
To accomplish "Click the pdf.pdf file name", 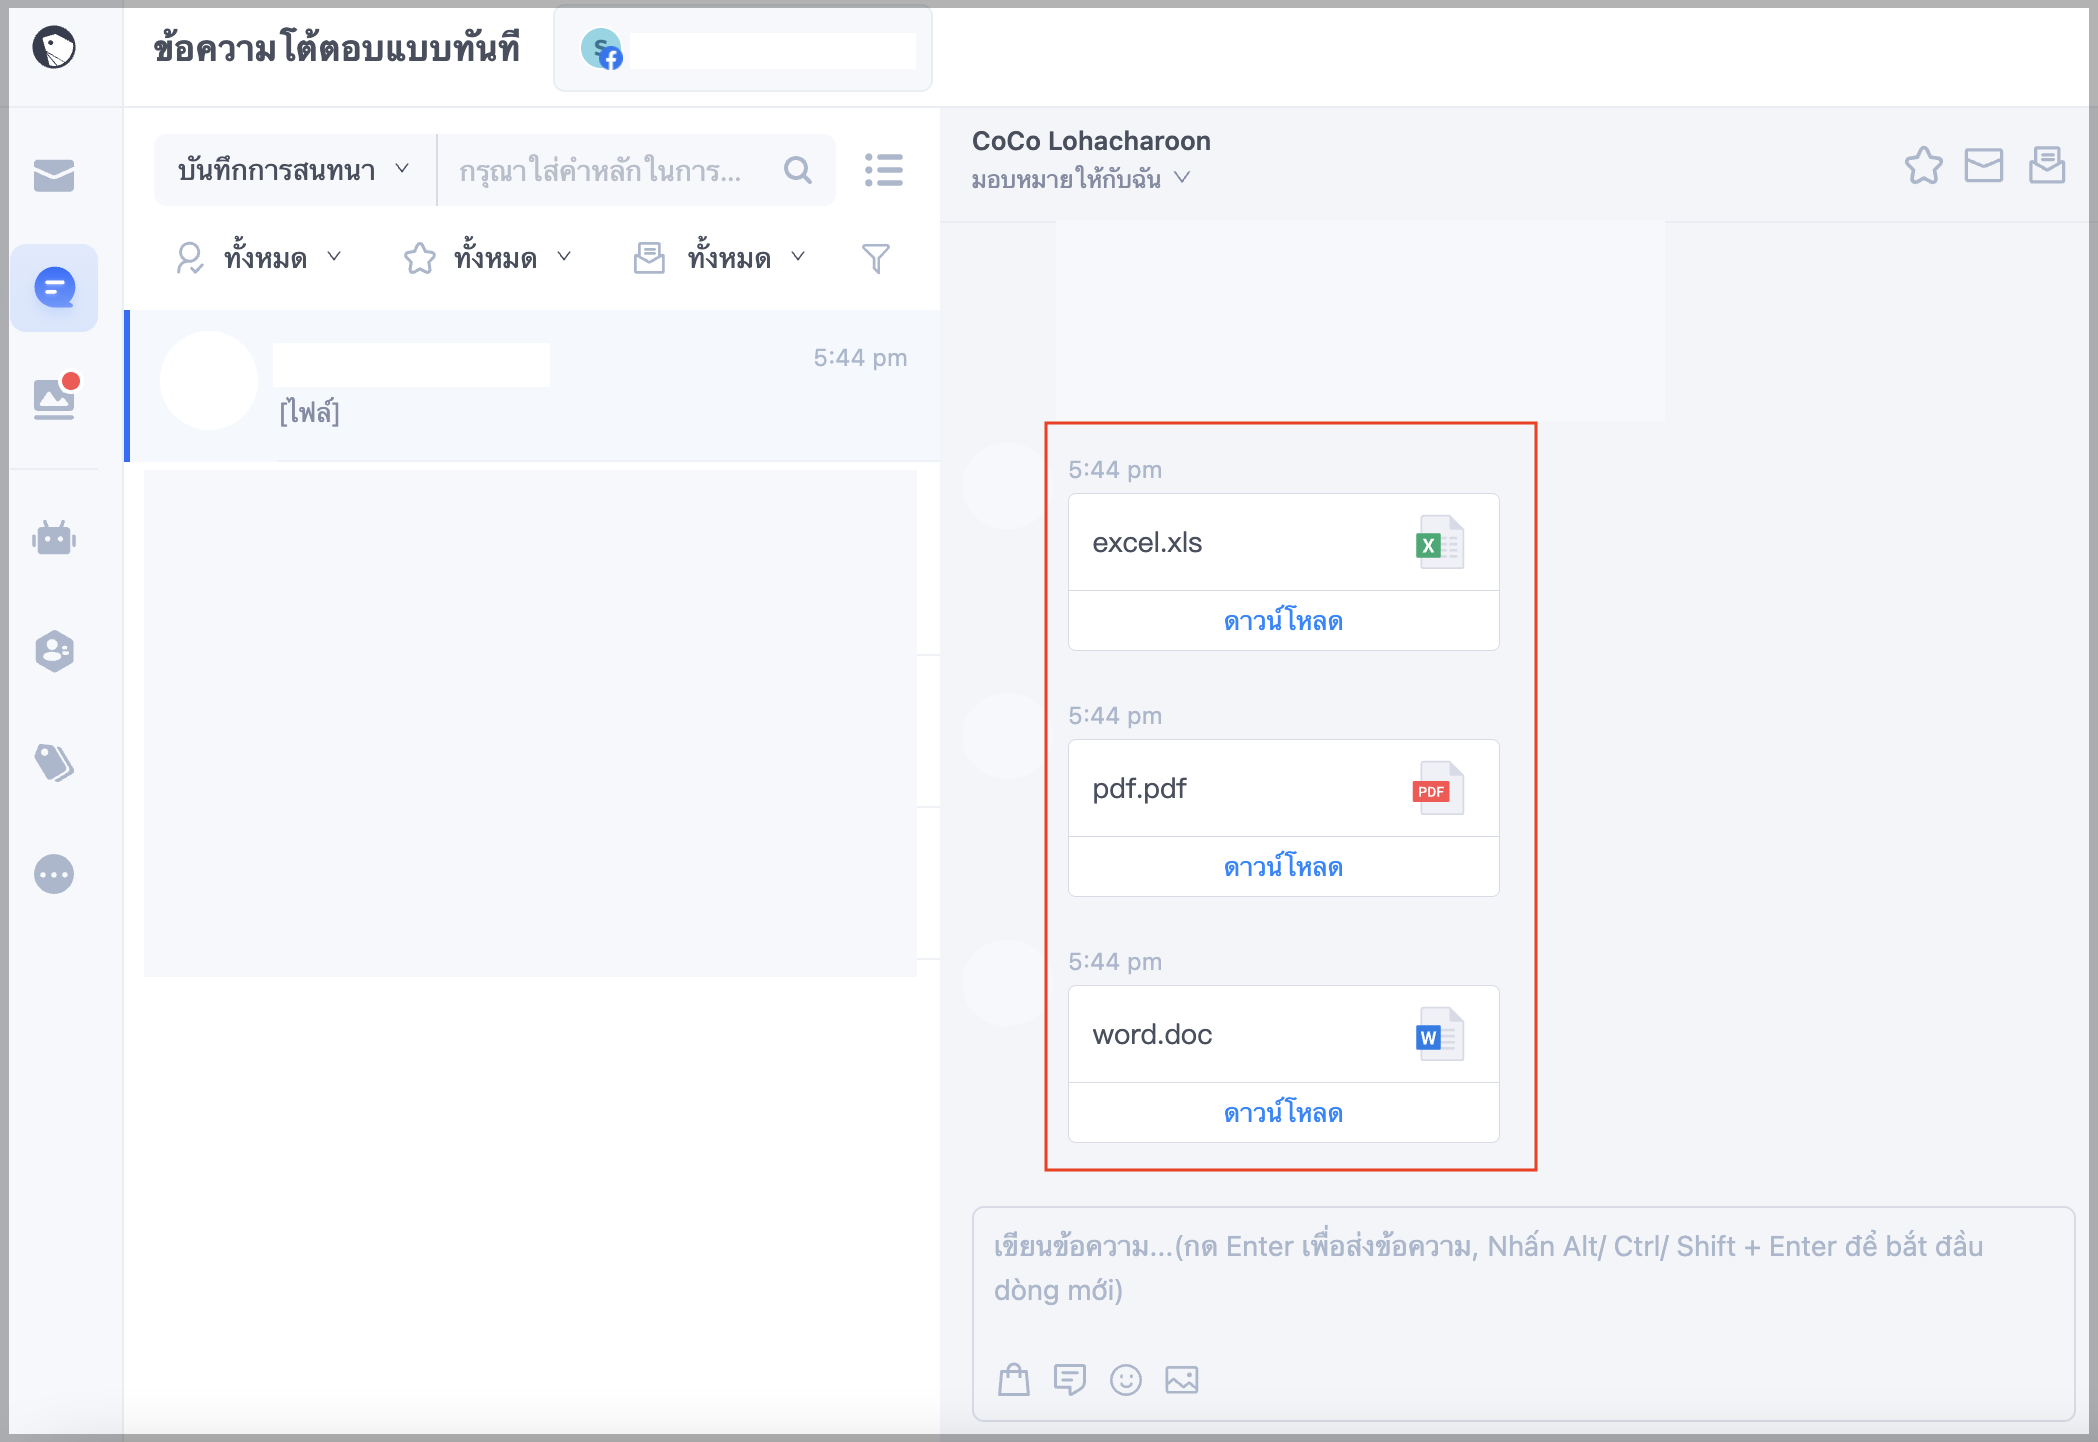I will [1139, 789].
